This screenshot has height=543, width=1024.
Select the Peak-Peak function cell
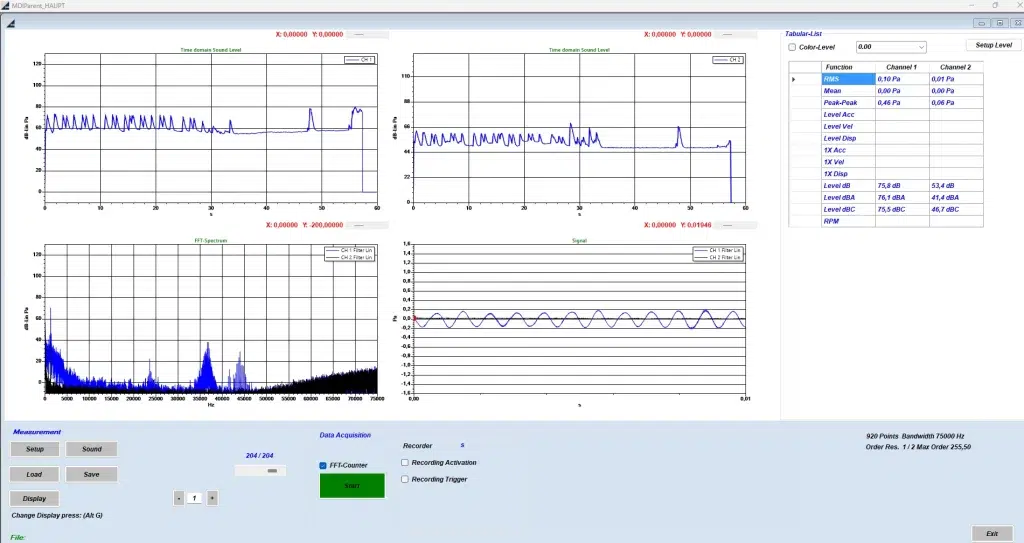pyautogui.click(x=848, y=103)
